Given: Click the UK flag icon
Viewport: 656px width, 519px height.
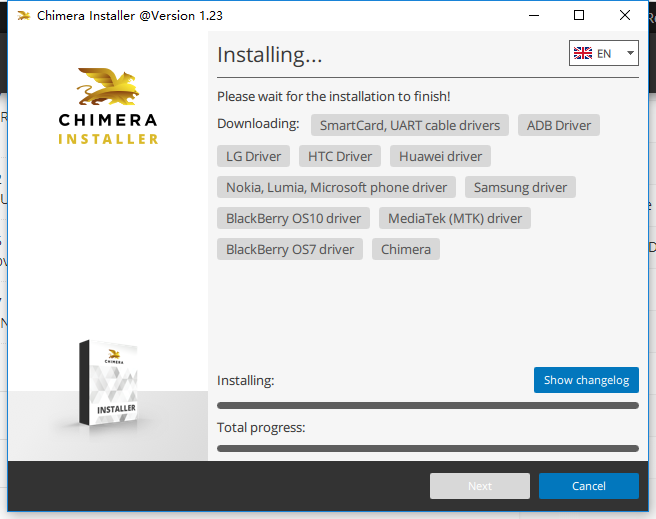Looking at the screenshot, I should coord(583,53).
